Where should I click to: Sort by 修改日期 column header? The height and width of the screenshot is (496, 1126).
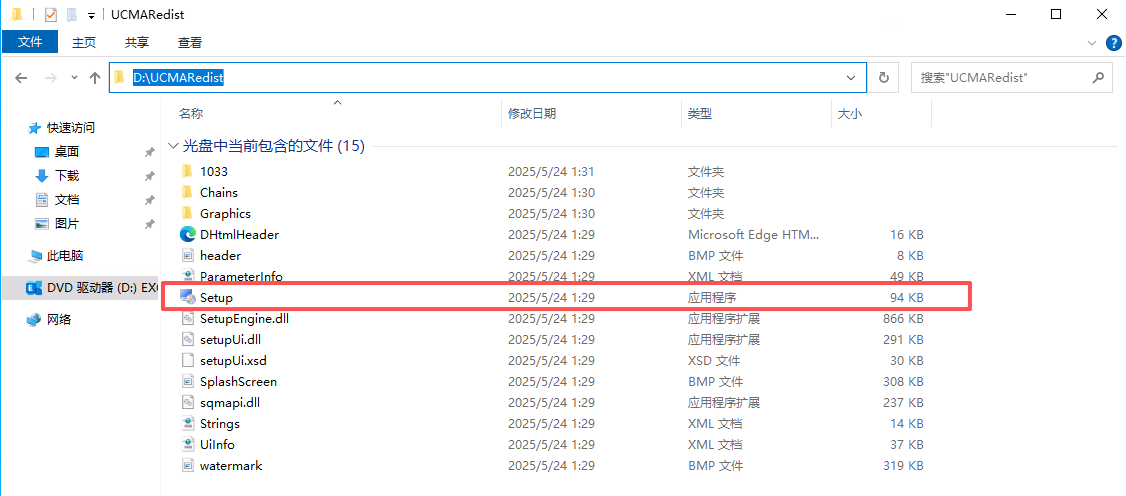click(x=532, y=114)
